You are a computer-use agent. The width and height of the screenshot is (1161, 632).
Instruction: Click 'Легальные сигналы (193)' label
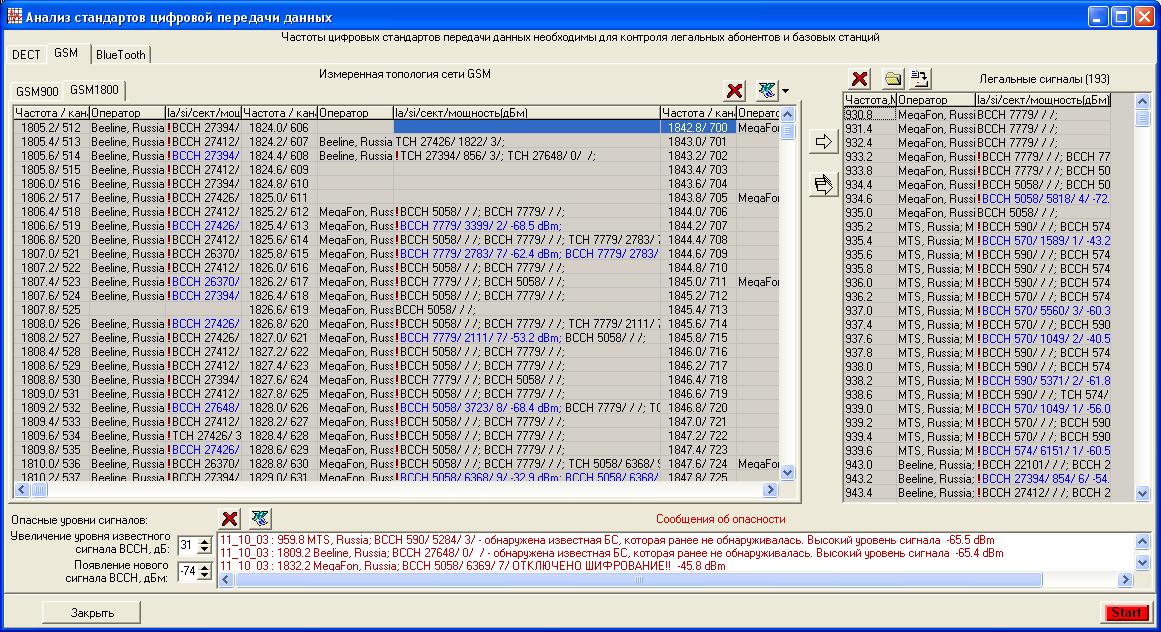(x=1044, y=78)
